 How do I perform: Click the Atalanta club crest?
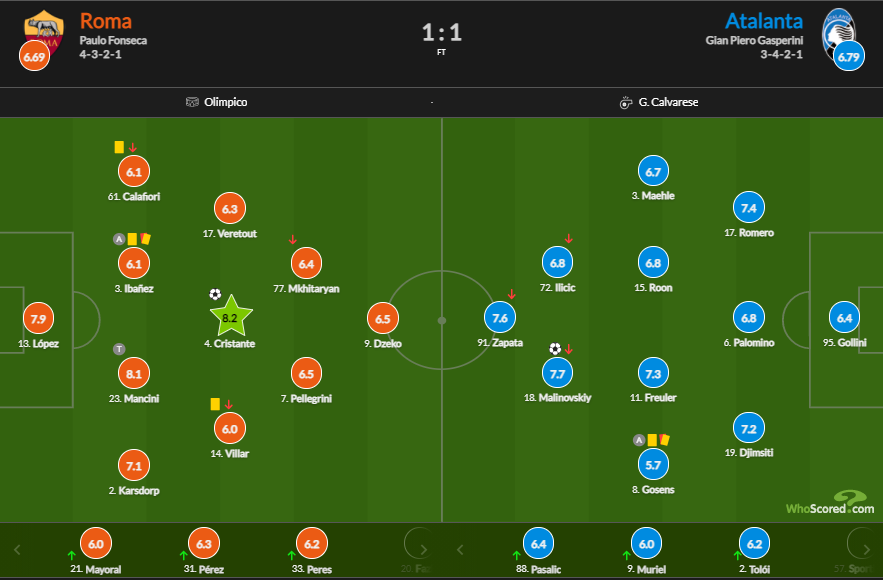(841, 30)
